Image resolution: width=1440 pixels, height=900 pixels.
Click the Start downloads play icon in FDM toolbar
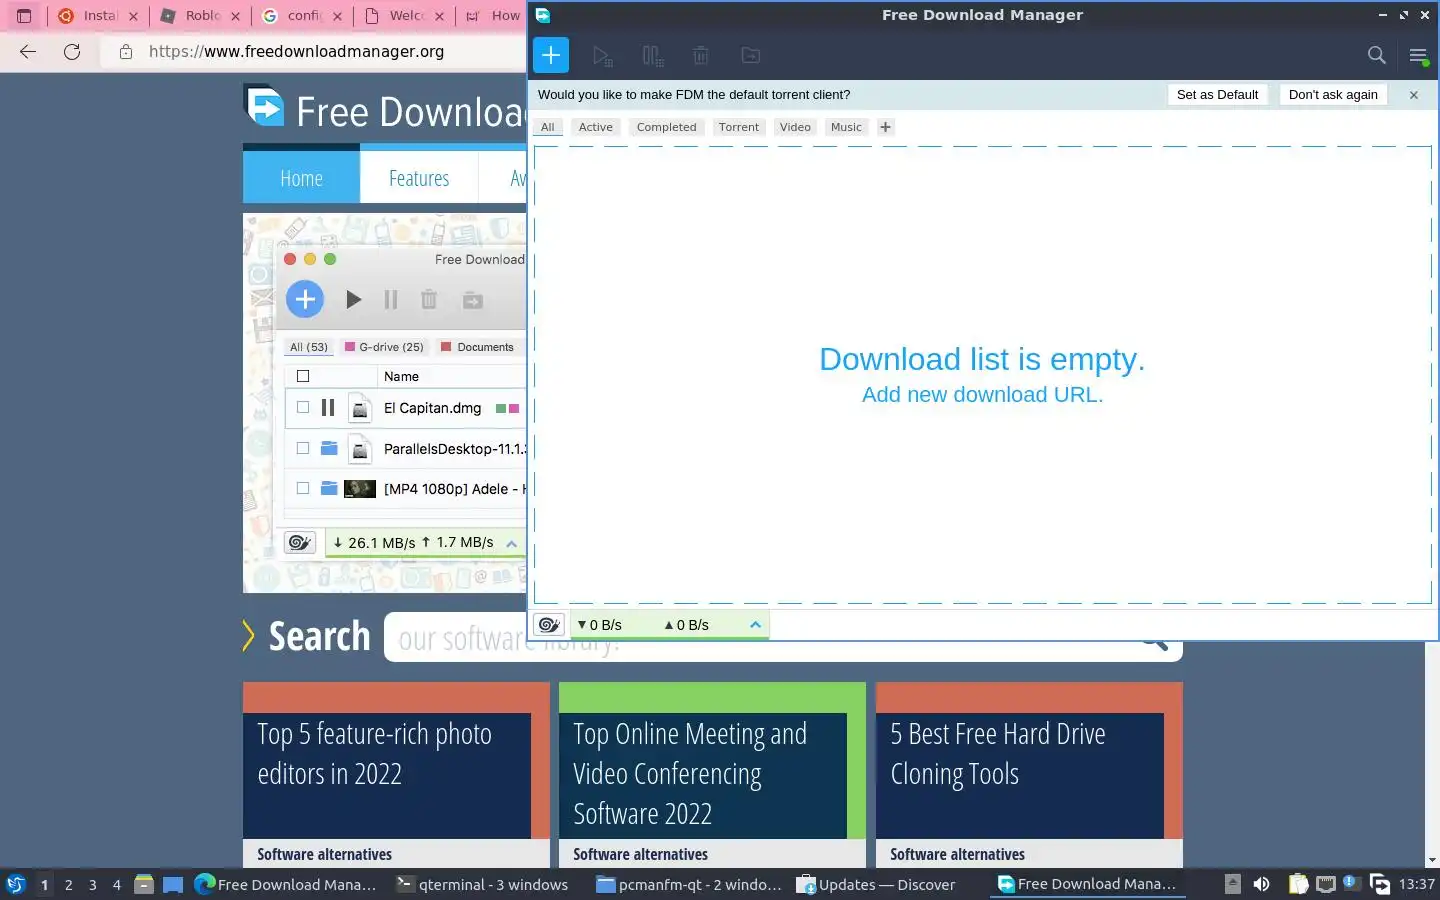(602, 56)
